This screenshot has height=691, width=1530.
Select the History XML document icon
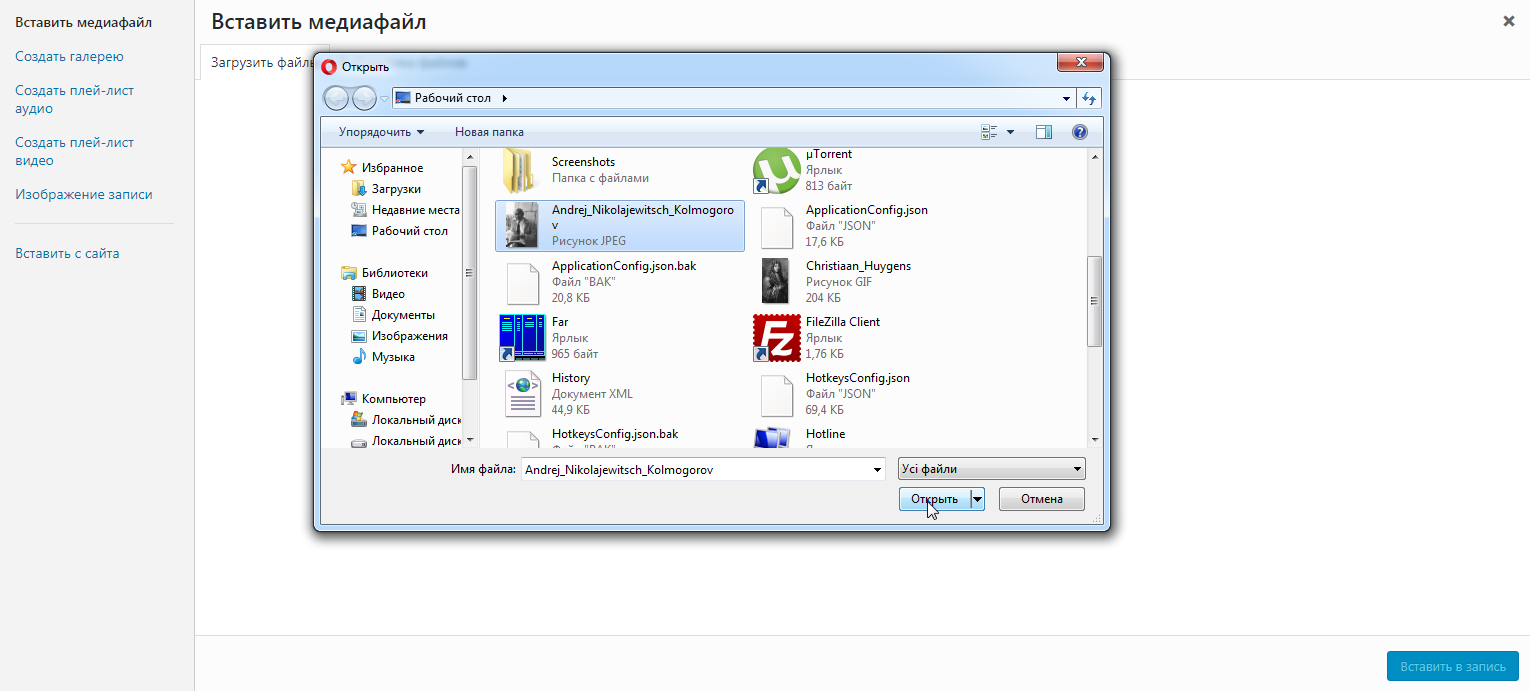[x=522, y=394]
